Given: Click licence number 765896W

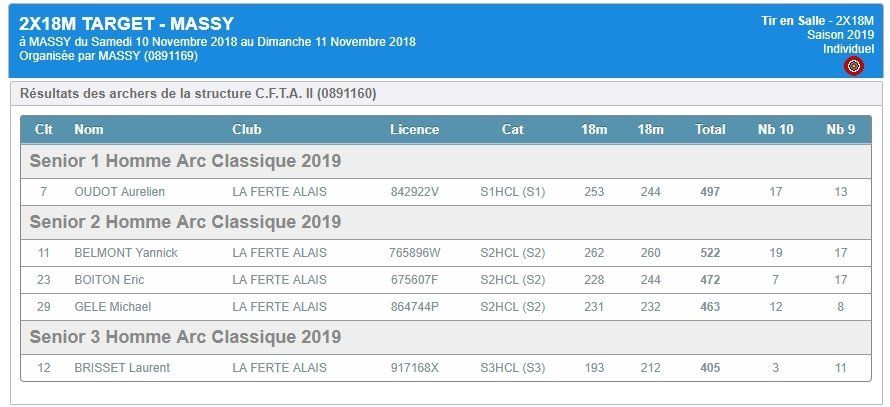Looking at the screenshot, I should pos(414,253).
